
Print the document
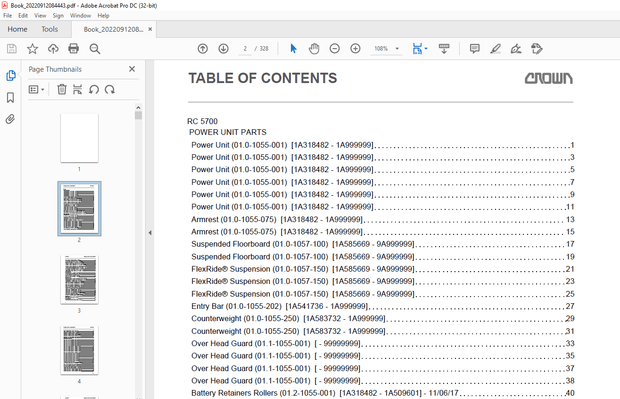click(x=74, y=49)
